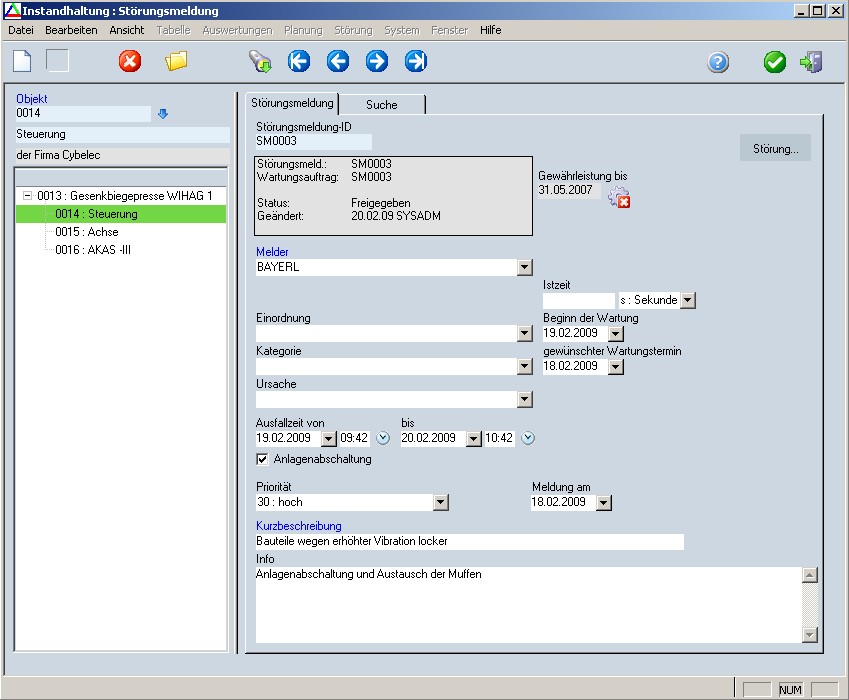
Task: Toggle the Anlagenabschaltung checkbox
Action: point(263,460)
